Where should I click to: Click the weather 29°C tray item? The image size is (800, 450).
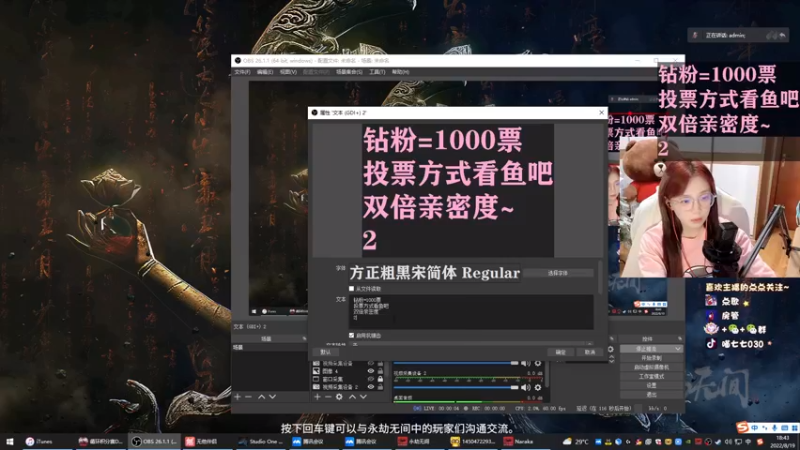[576, 442]
